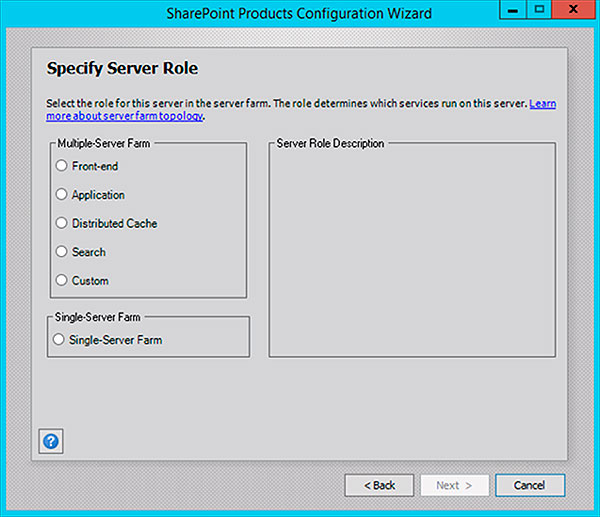
Task: Click the Server Role Description group label
Action: [330, 143]
